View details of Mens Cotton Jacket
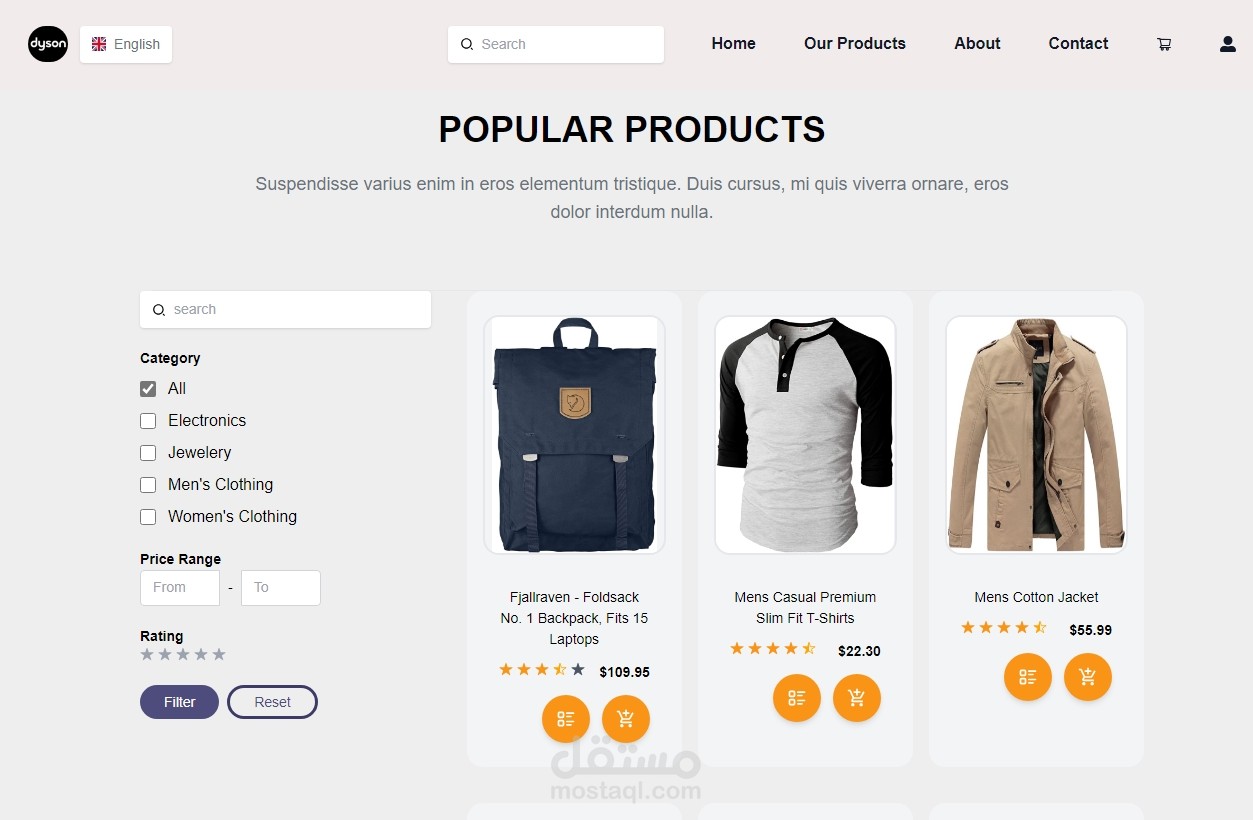 point(1028,677)
